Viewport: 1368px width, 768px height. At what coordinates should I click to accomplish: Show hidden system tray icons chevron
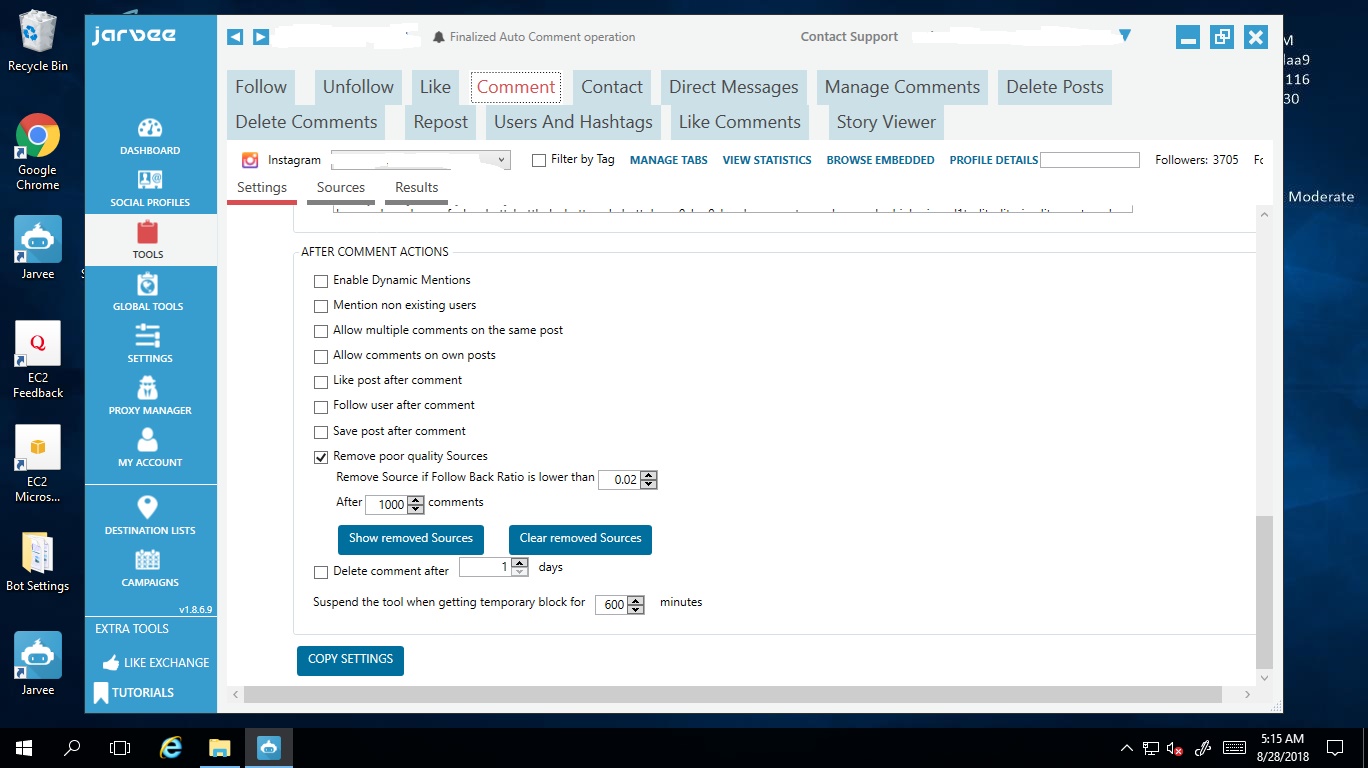point(1127,748)
